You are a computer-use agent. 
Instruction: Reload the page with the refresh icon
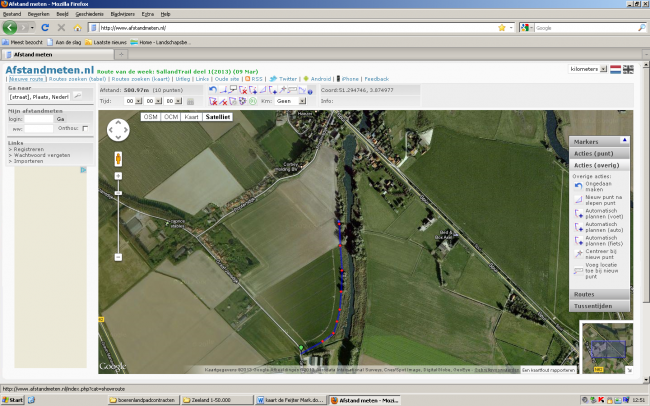(x=45, y=28)
